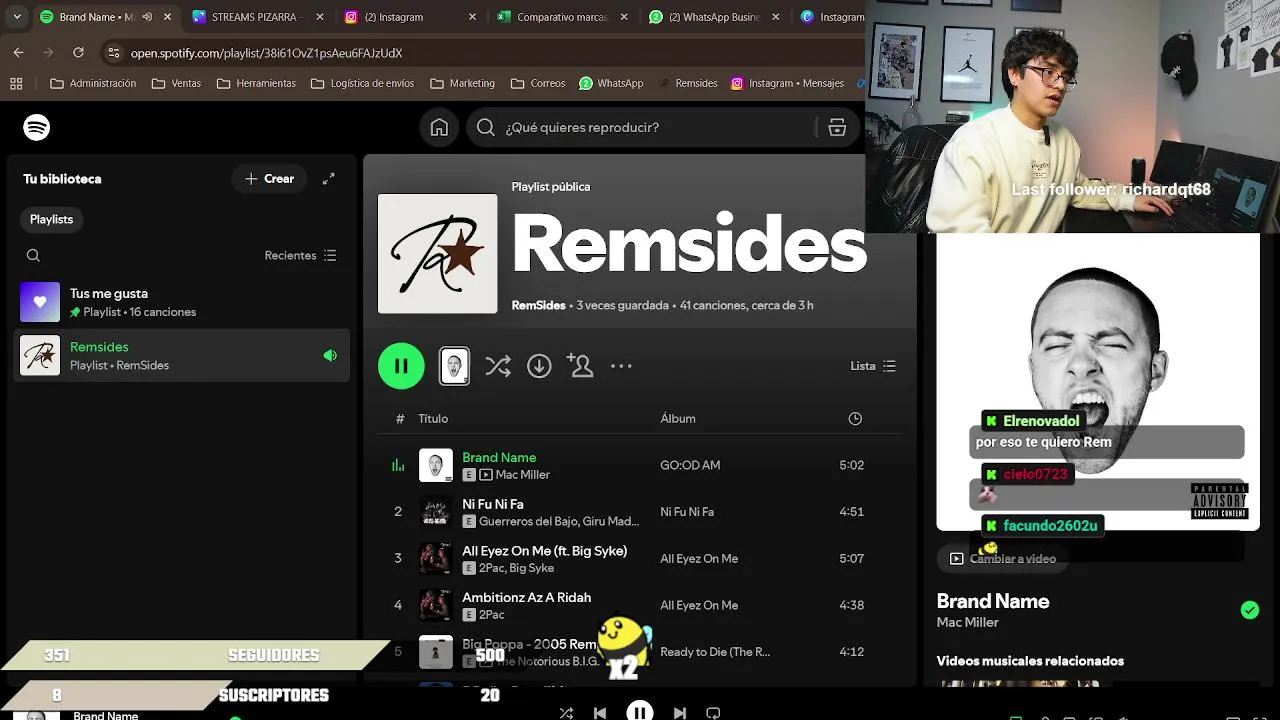This screenshot has width=1280, height=720.
Task: Open Herramientas bookmarks folder
Action: (x=255, y=83)
